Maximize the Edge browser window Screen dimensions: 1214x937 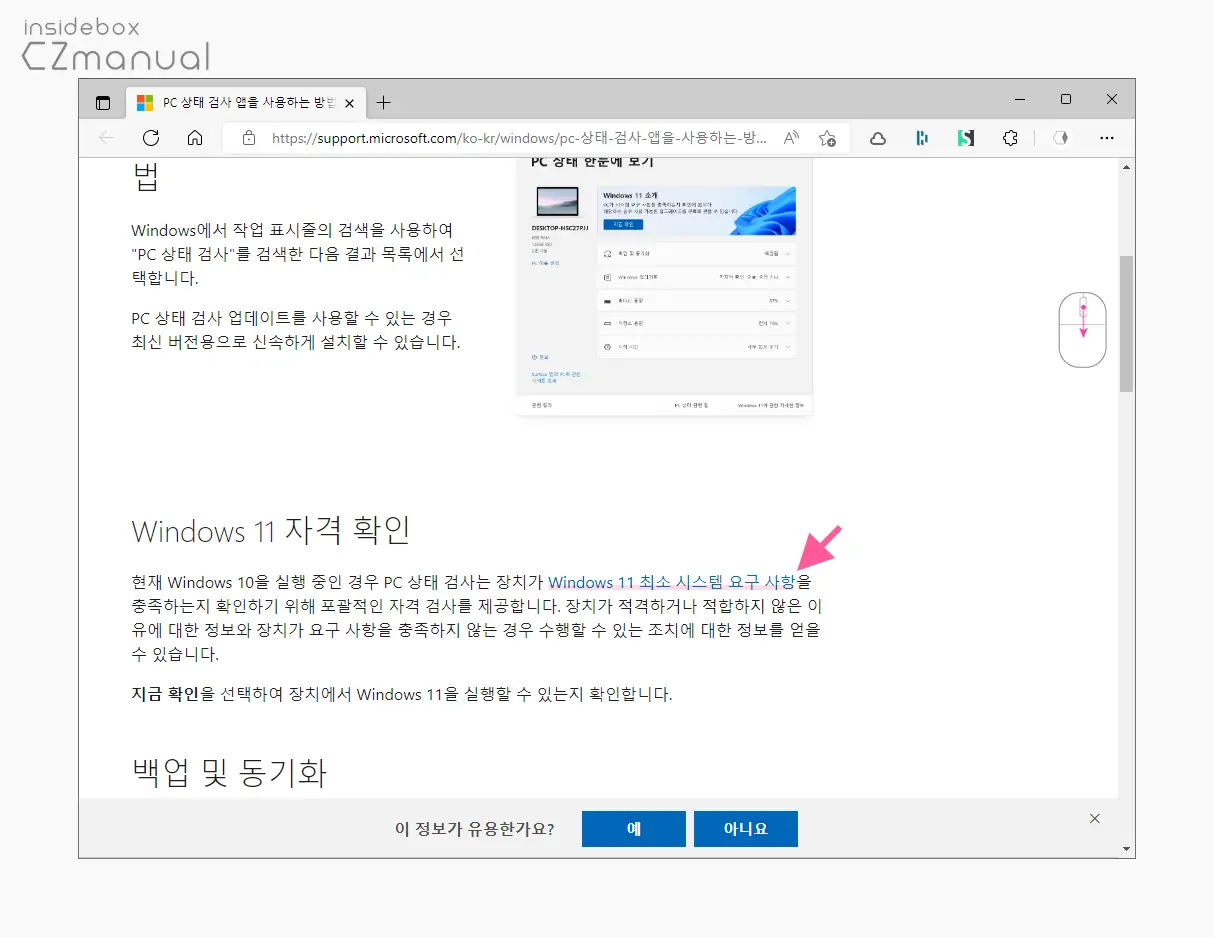tap(1066, 99)
